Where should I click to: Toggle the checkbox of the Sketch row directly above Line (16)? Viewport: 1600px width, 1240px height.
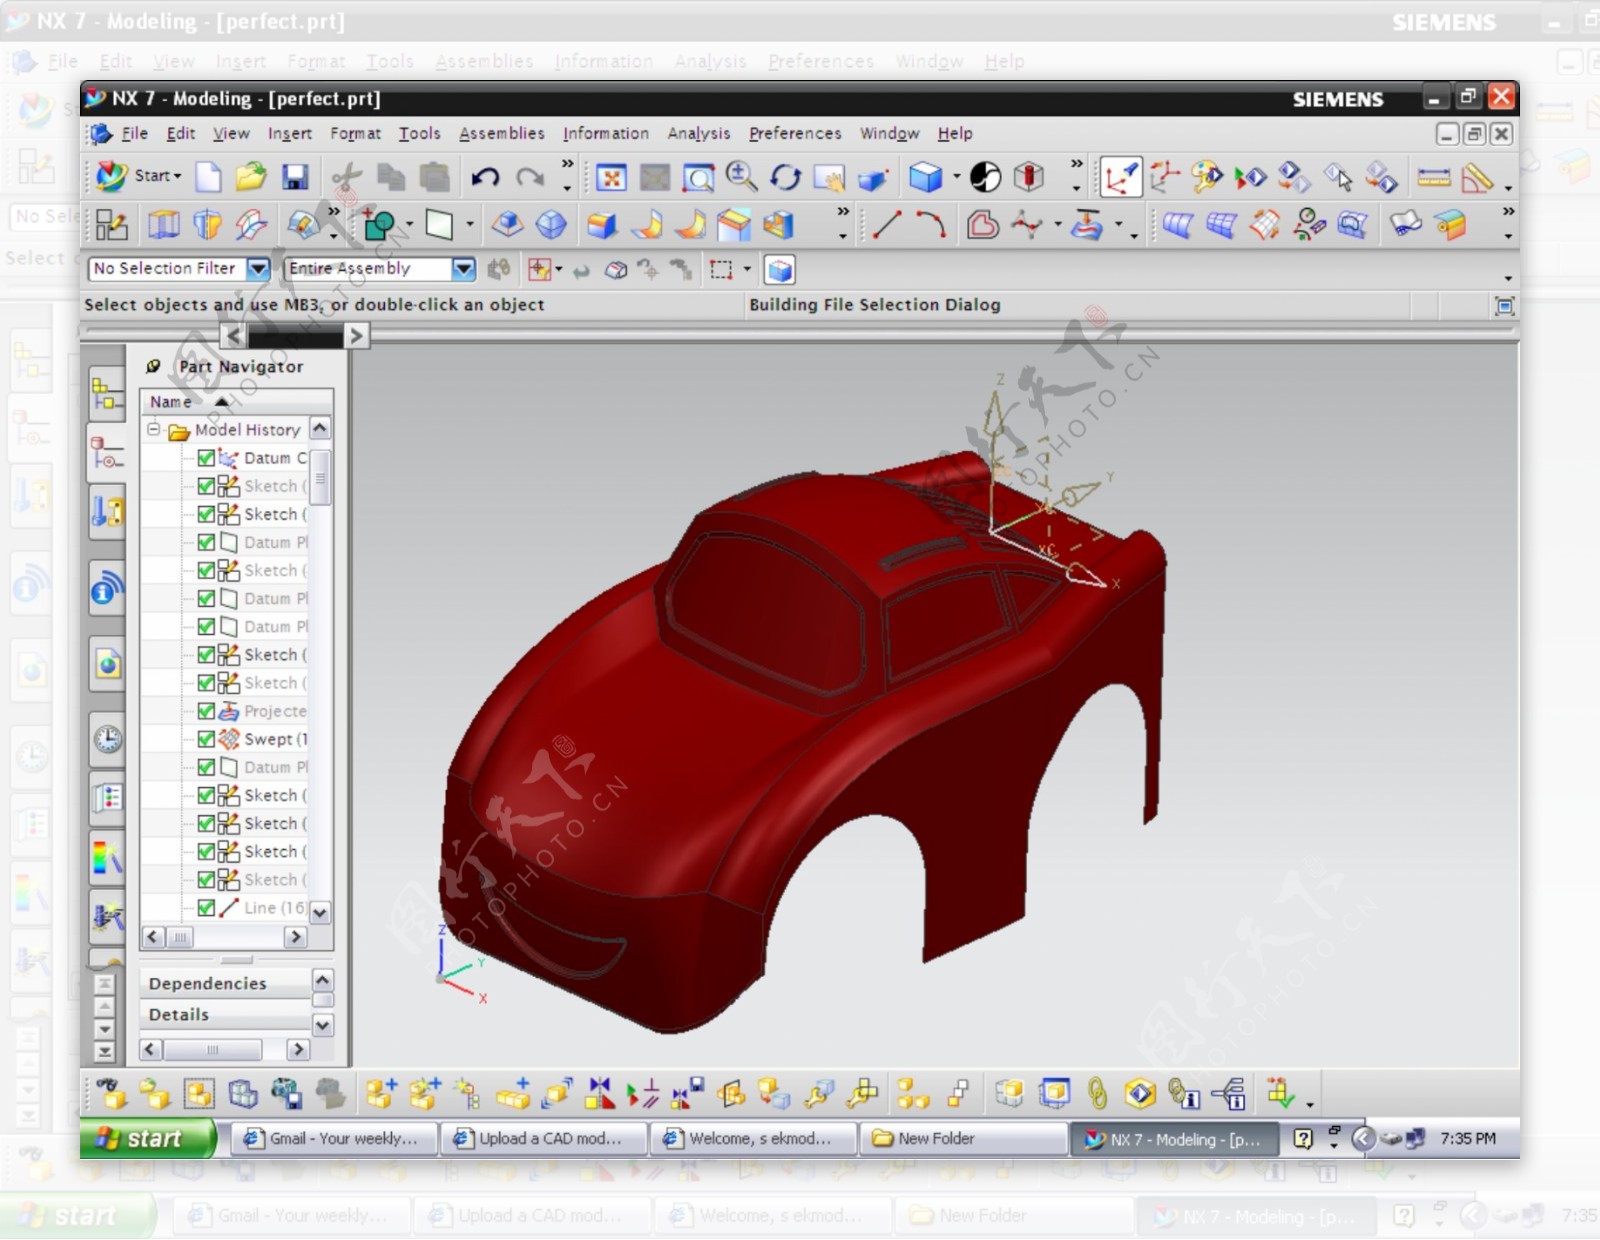pos(206,880)
